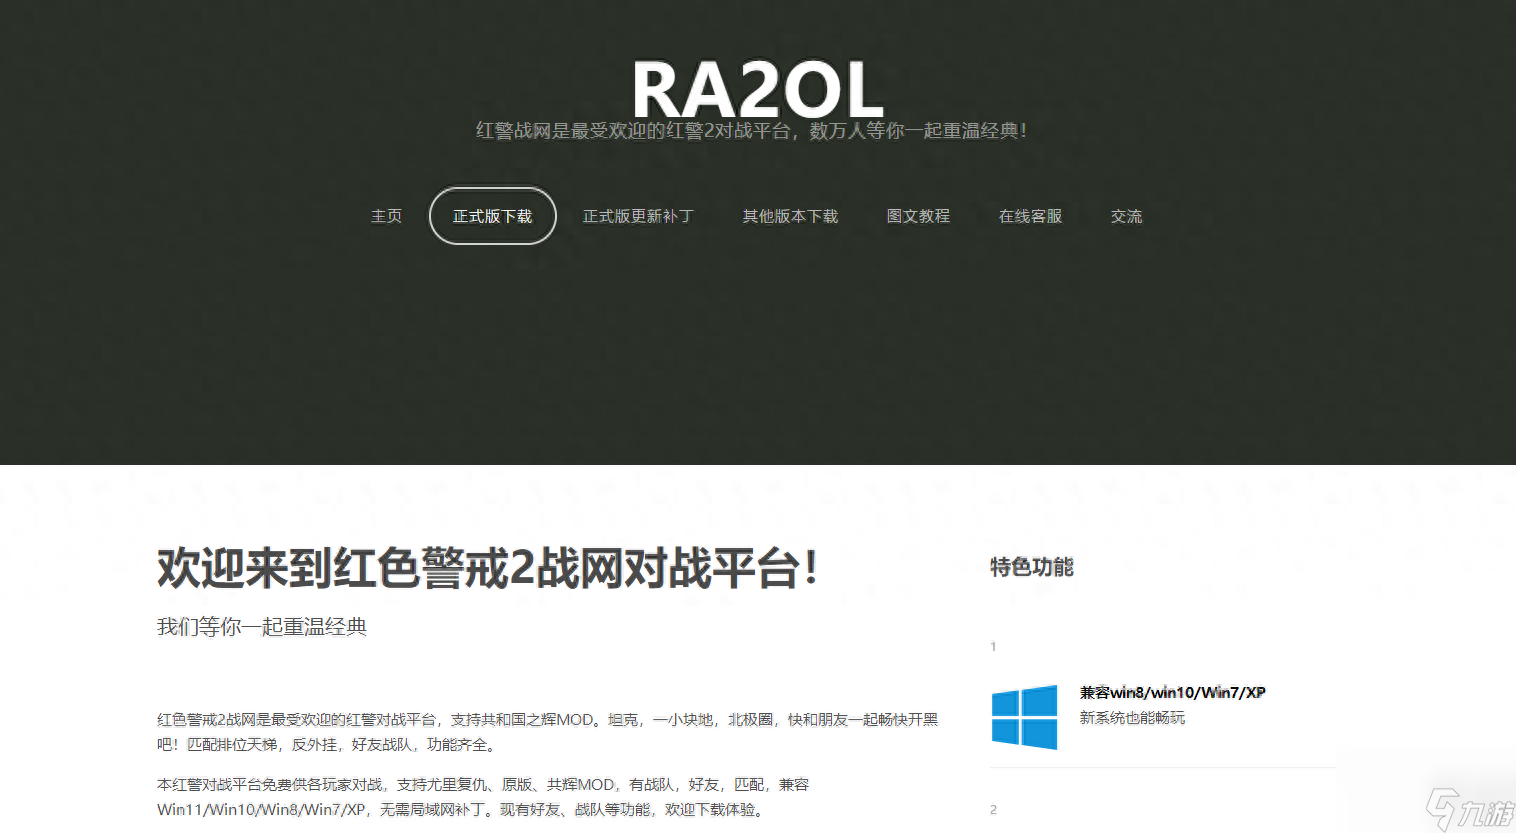Screen dimensions: 1516x833
Task: Click the paragraph starting 本红警对战平台免费供各玩家对战
Action: (x=483, y=797)
